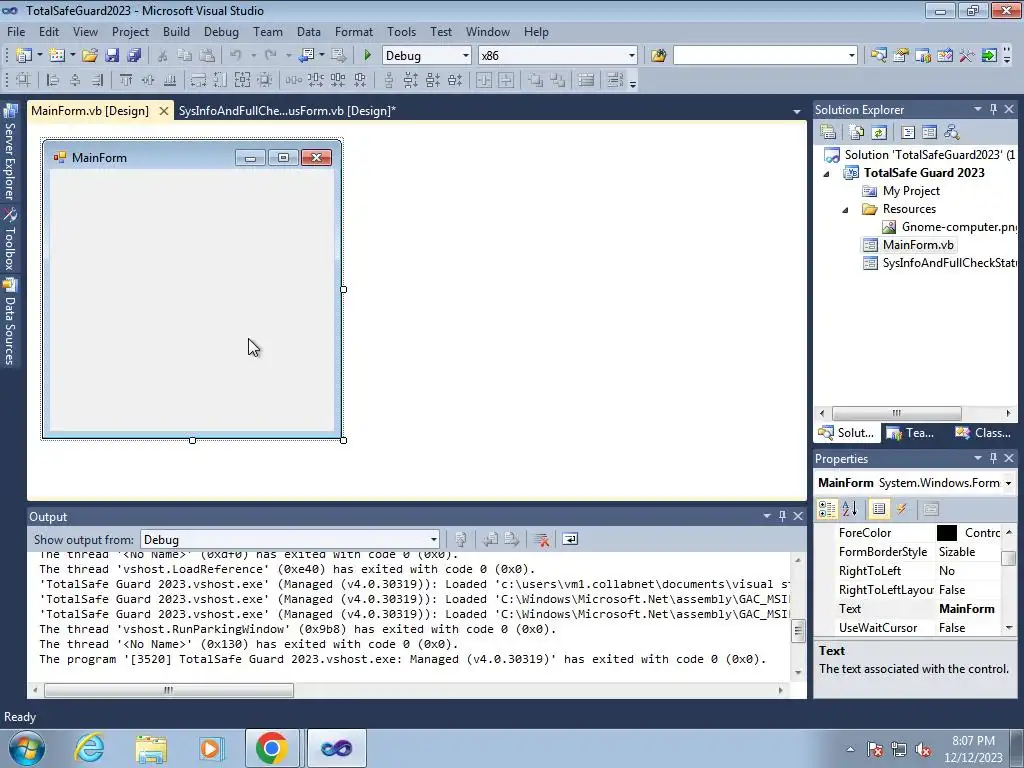Open the File menu
The height and width of the screenshot is (768, 1024).
(16, 31)
